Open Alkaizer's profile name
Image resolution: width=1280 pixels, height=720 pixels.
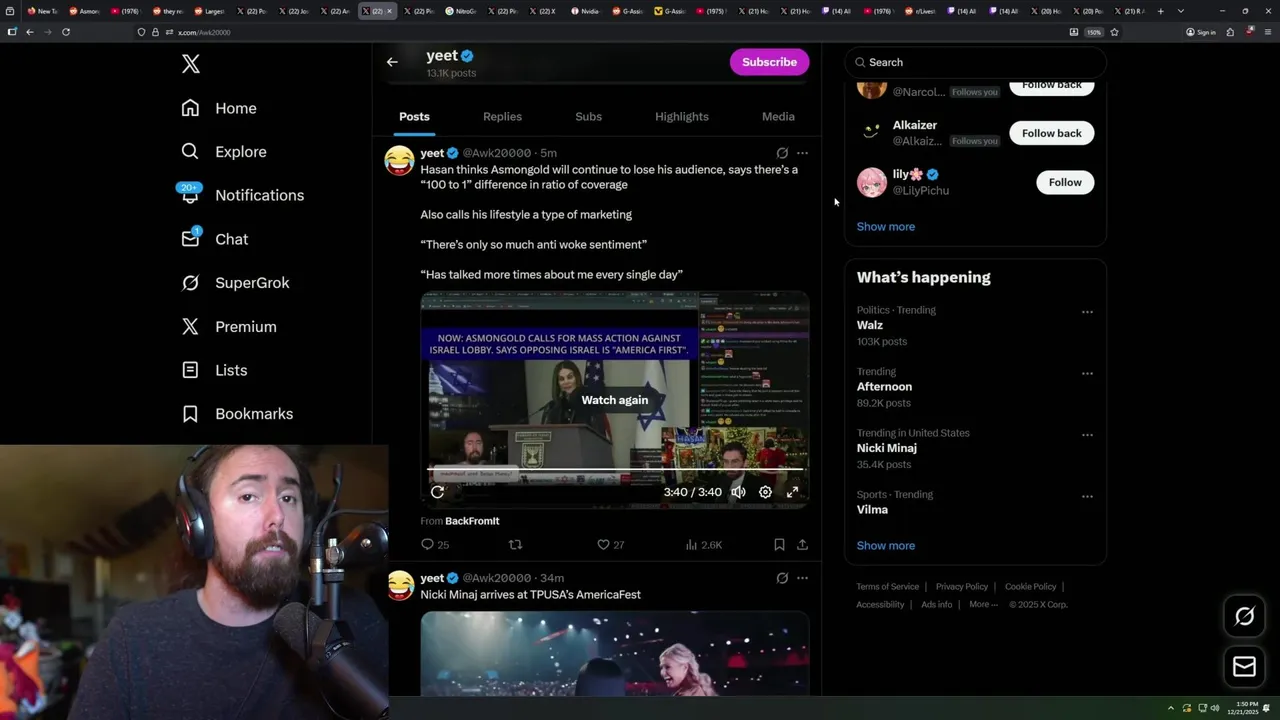(x=914, y=126)
